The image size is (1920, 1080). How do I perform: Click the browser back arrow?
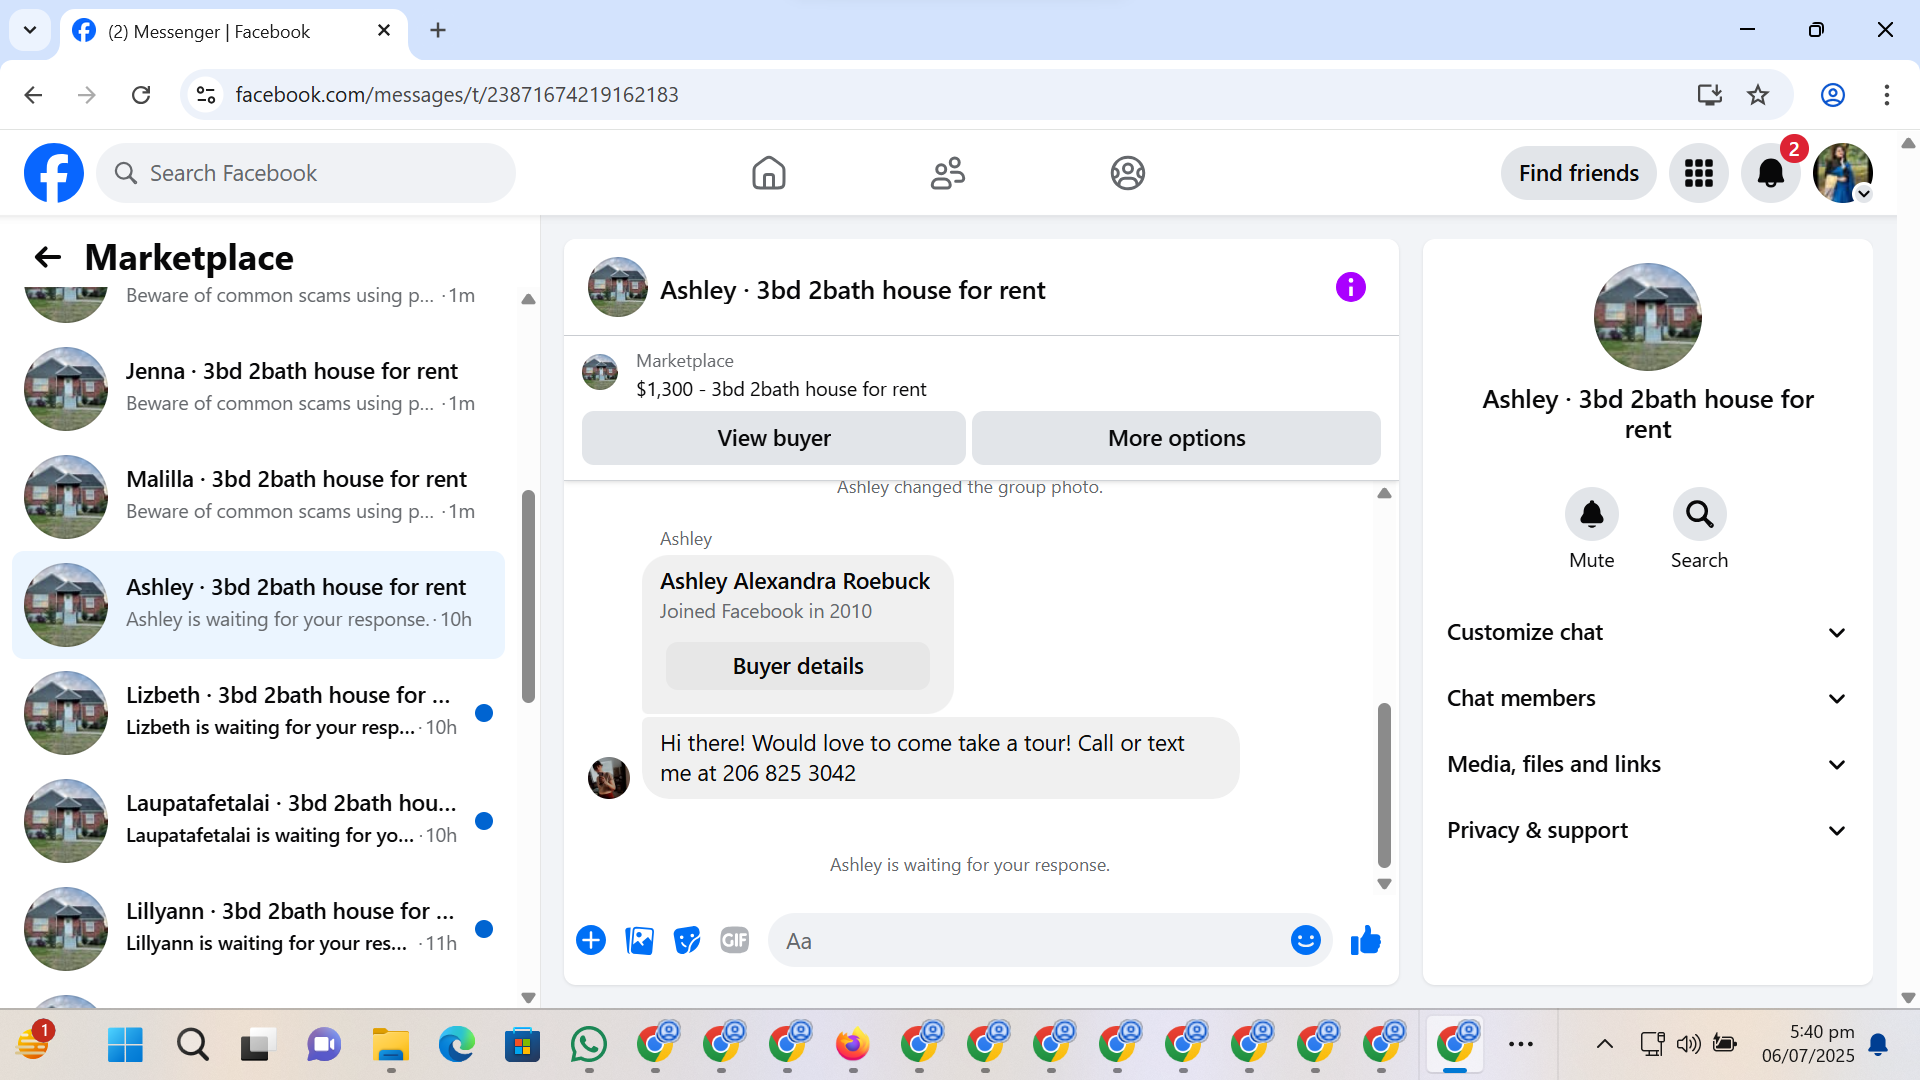[33, 95]
